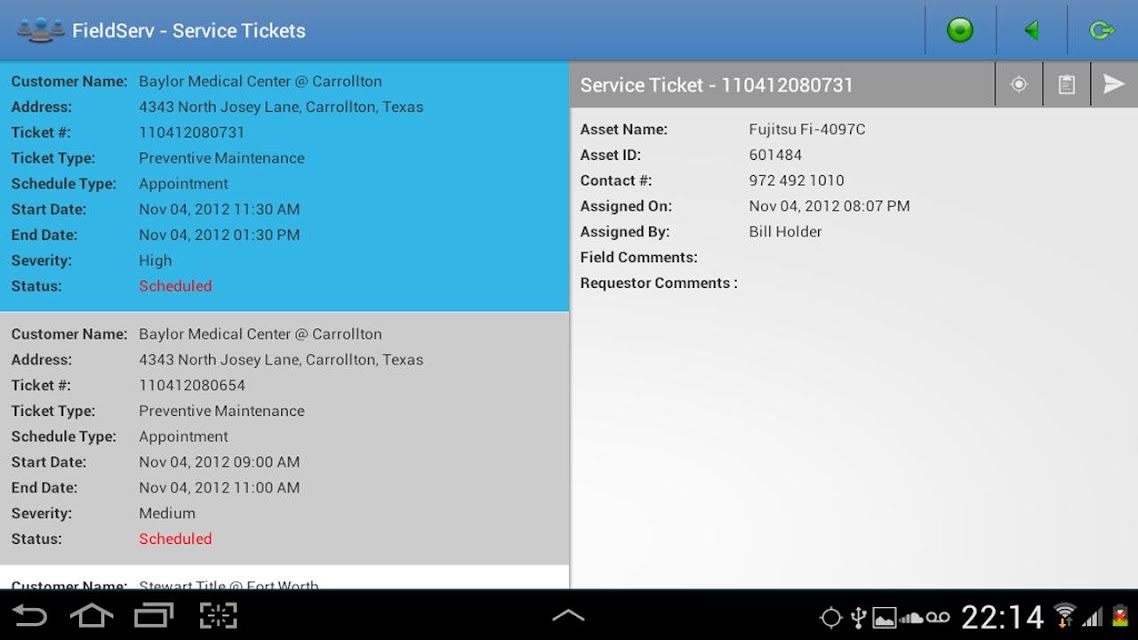The image size is (1138, 640).
Task: Tap the GPS location status icon
Action: coord(830,618)
